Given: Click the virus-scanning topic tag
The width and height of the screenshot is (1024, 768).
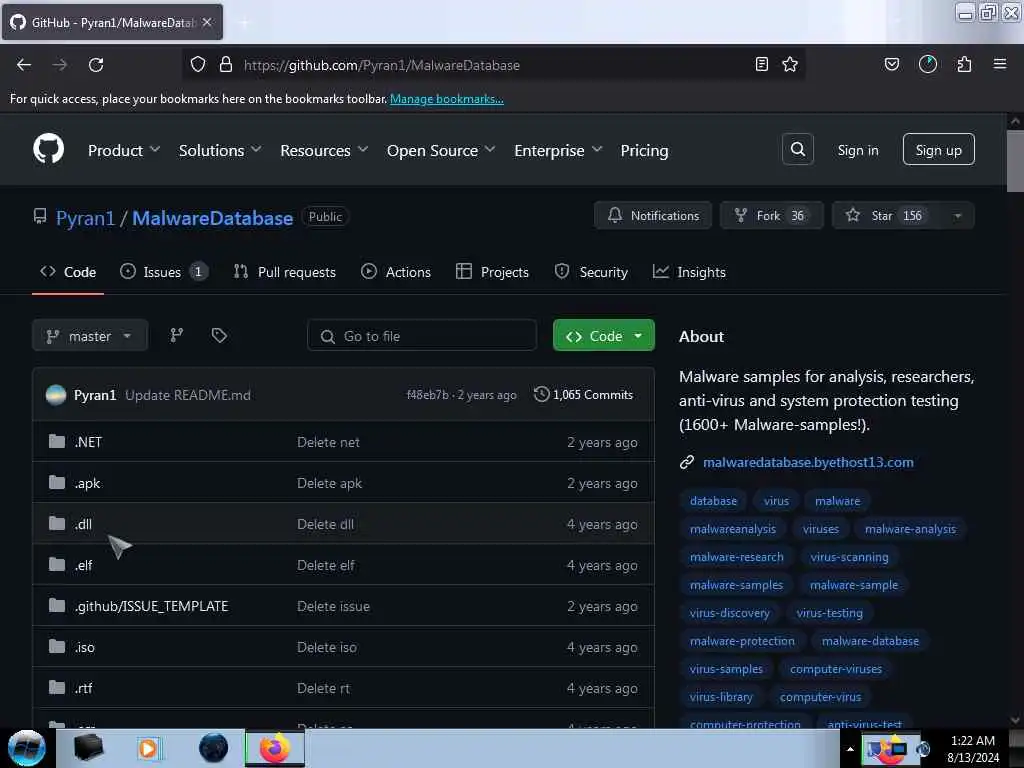Looking at the screenshot, I should 849,557.
